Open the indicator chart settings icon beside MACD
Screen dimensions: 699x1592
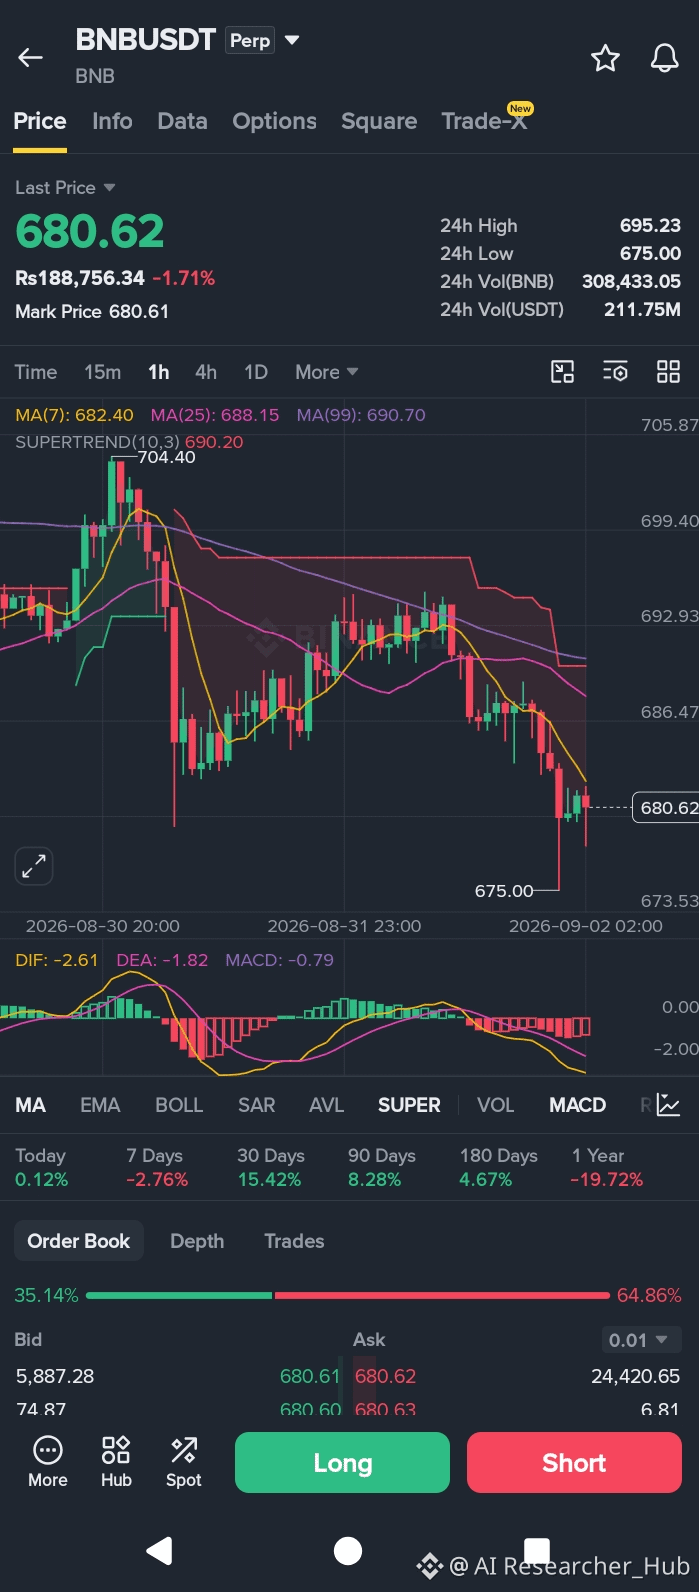[x=669, y=1105]
